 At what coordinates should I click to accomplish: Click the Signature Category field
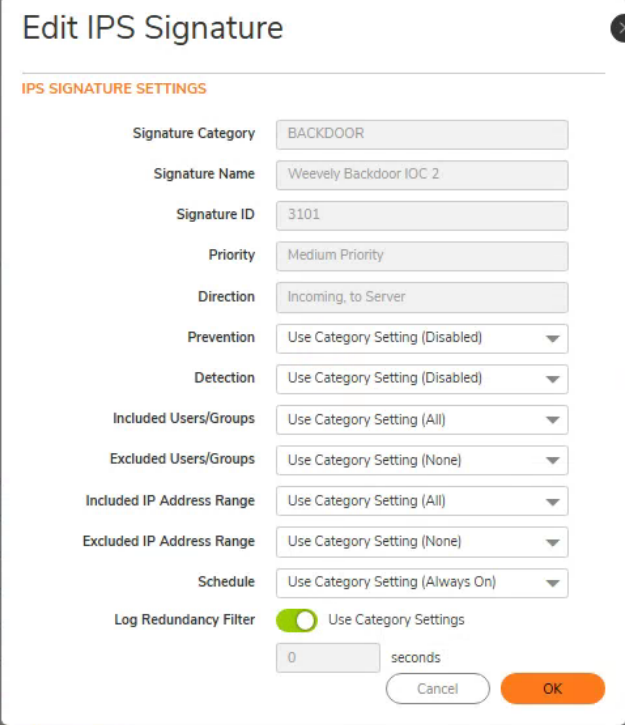tap(421, 134)
